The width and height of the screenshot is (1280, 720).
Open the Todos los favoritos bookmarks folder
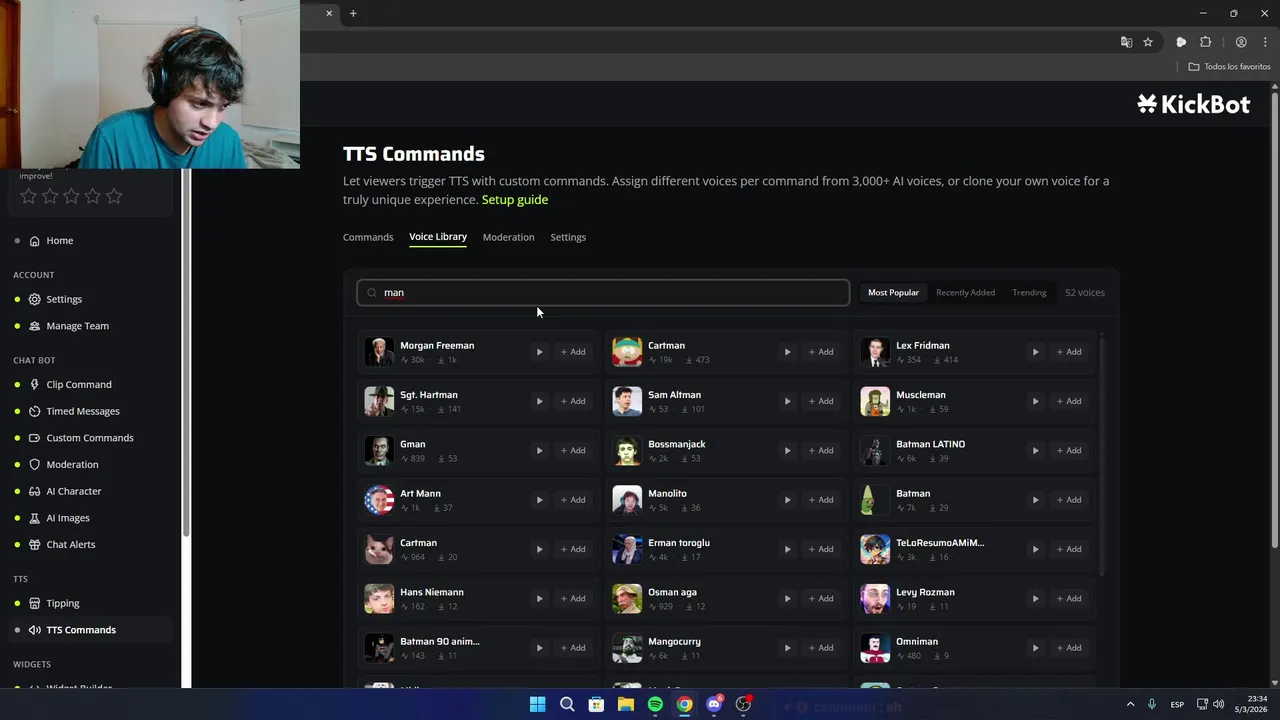[x=1229, y=67]
